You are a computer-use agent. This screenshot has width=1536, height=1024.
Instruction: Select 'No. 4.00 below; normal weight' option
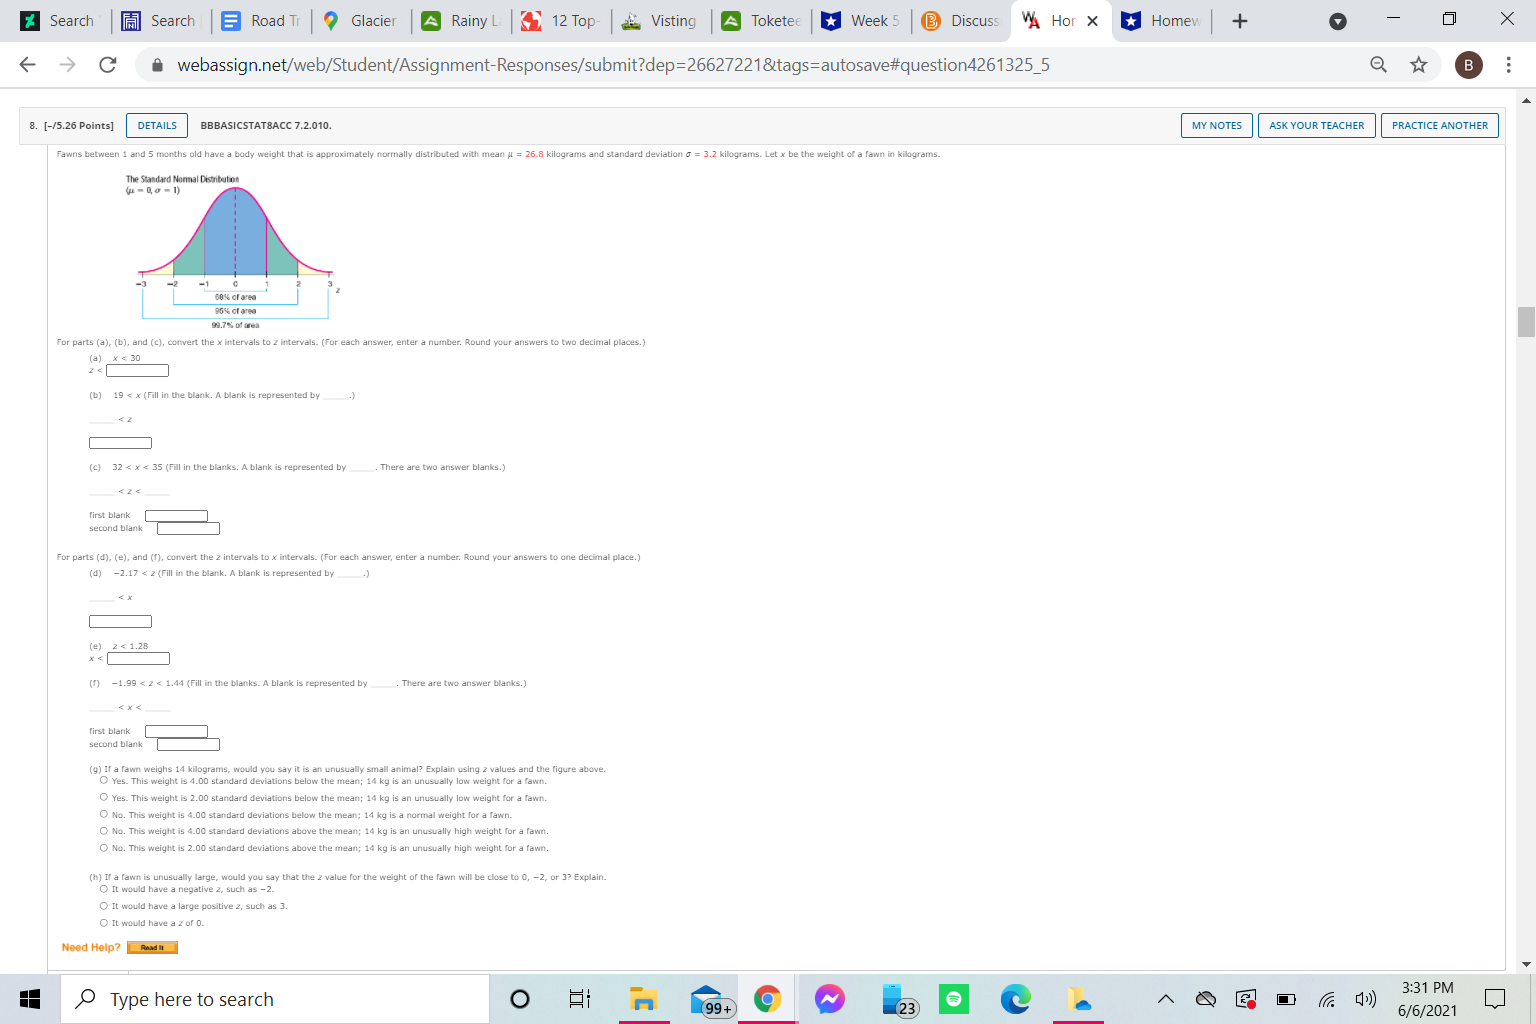coord(104,814)
